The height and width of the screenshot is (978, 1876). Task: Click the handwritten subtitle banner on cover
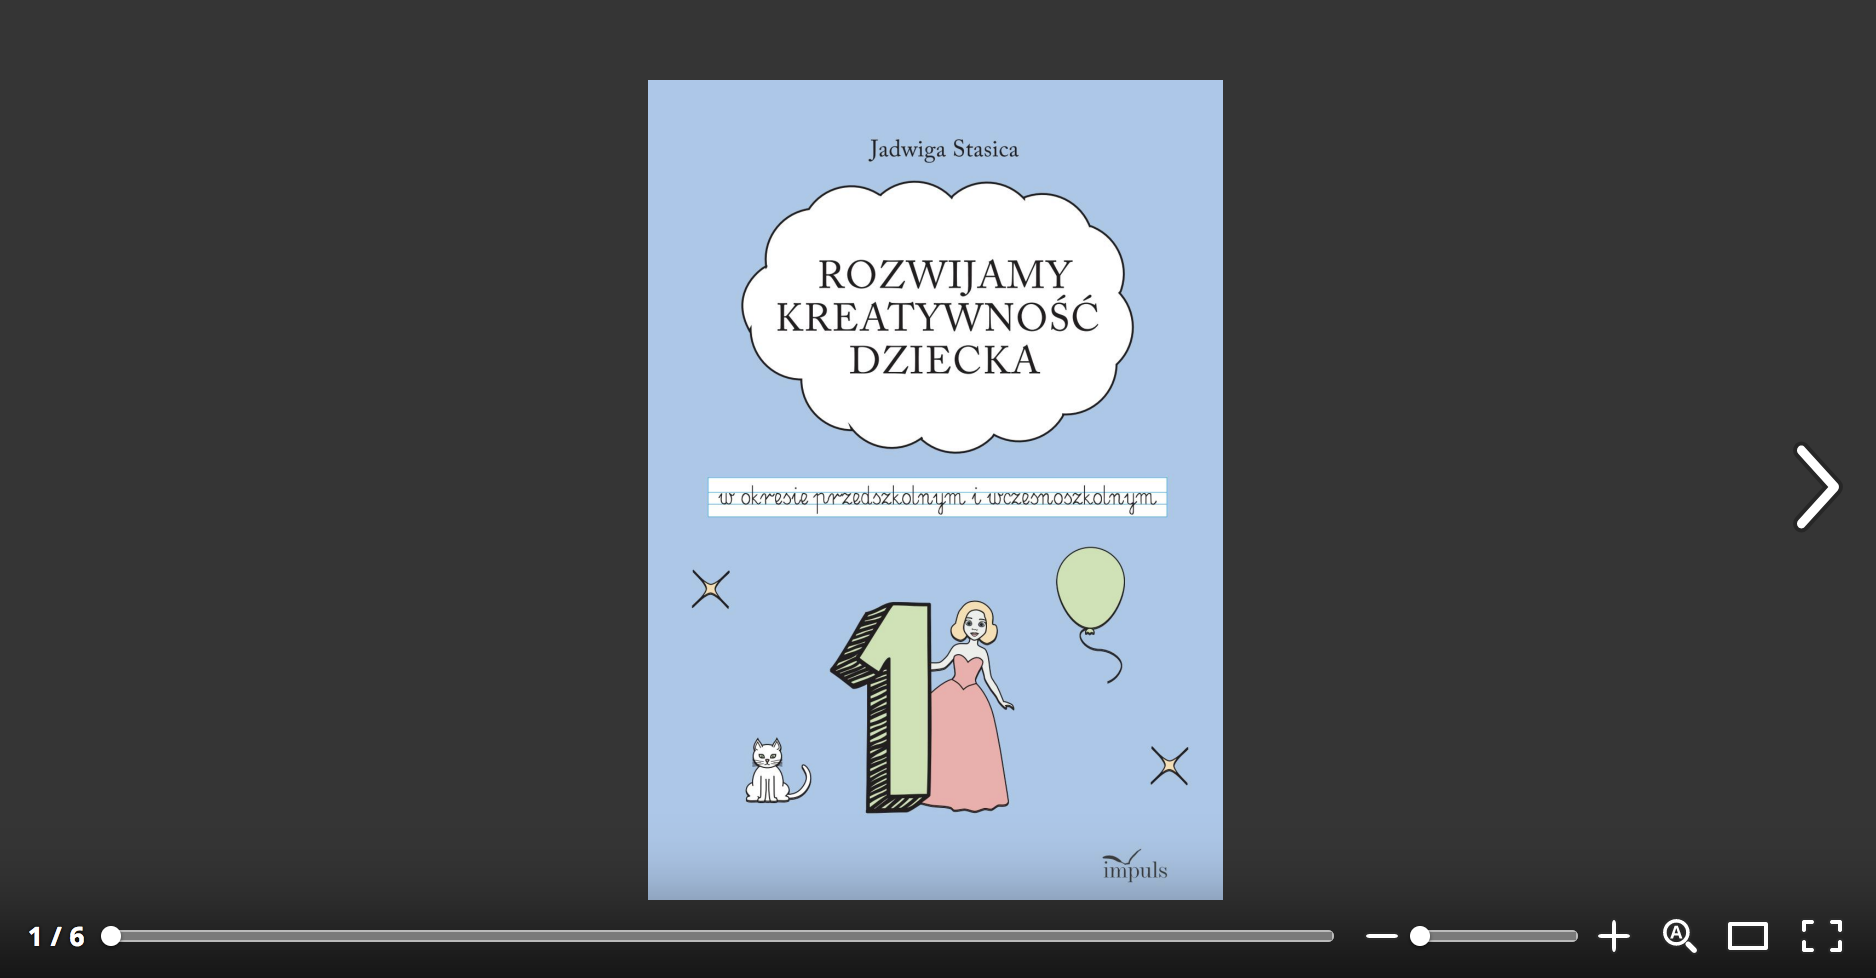937,497
